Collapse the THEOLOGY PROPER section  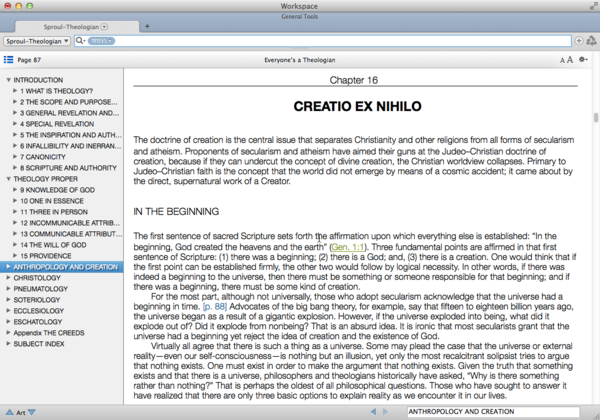[x=9, y=179]
